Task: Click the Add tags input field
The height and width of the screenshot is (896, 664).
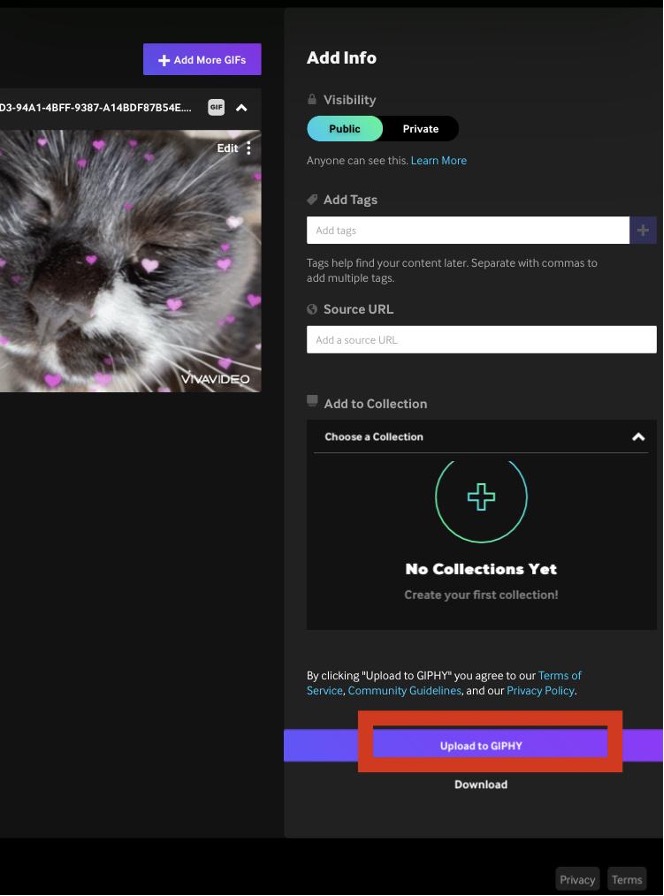Action: tap(467, 231)
